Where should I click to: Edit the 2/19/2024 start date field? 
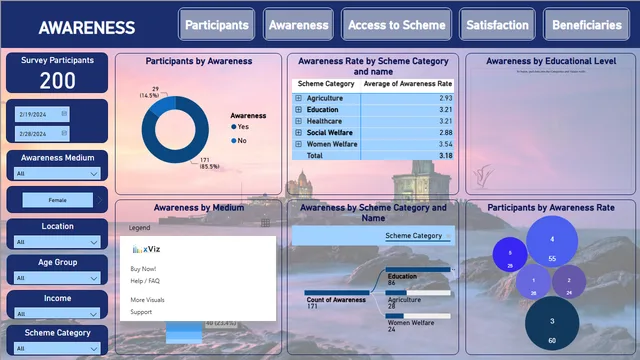coord(42,114)
